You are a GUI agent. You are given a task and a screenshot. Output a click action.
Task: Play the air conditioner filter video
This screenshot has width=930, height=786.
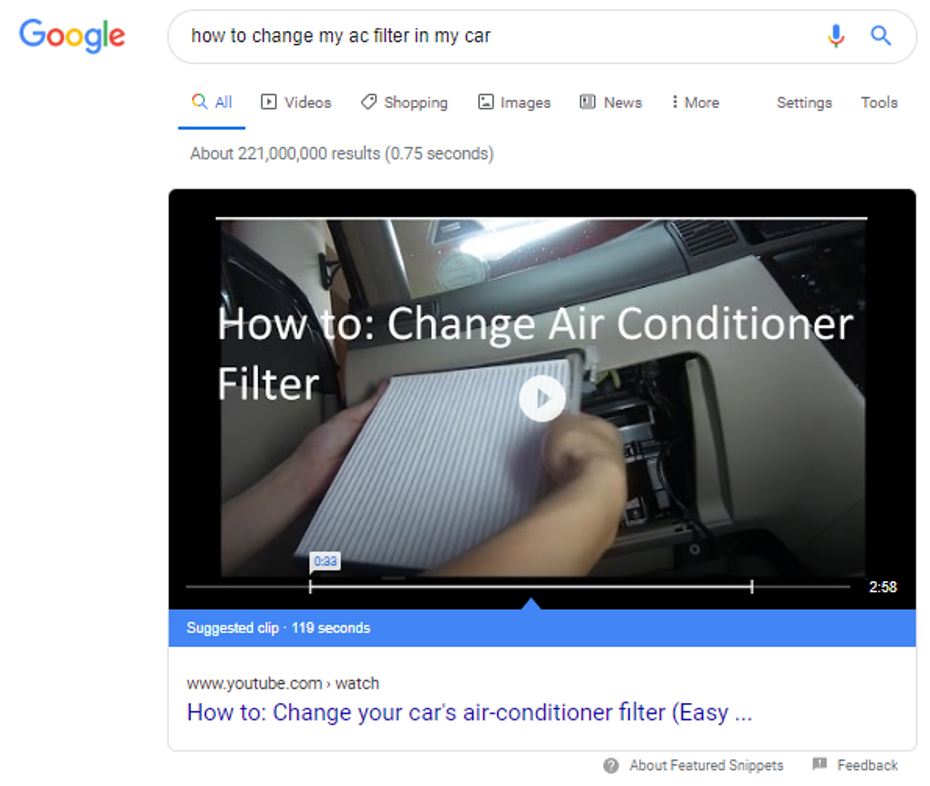(x=542, y=399)
